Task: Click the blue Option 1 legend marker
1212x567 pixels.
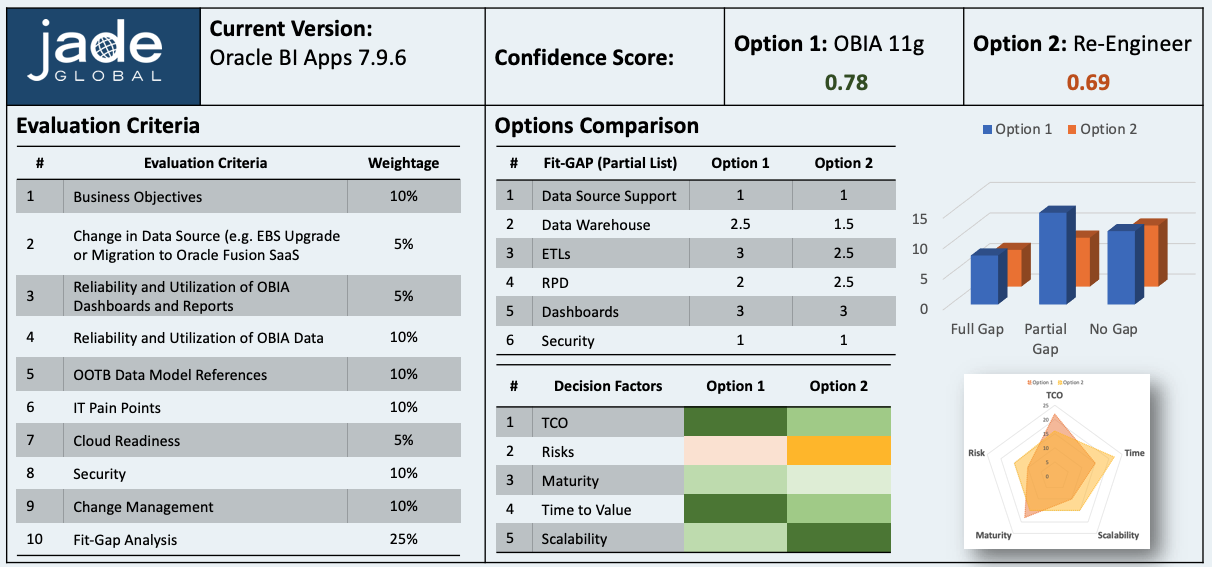Action: coord(988,129)
